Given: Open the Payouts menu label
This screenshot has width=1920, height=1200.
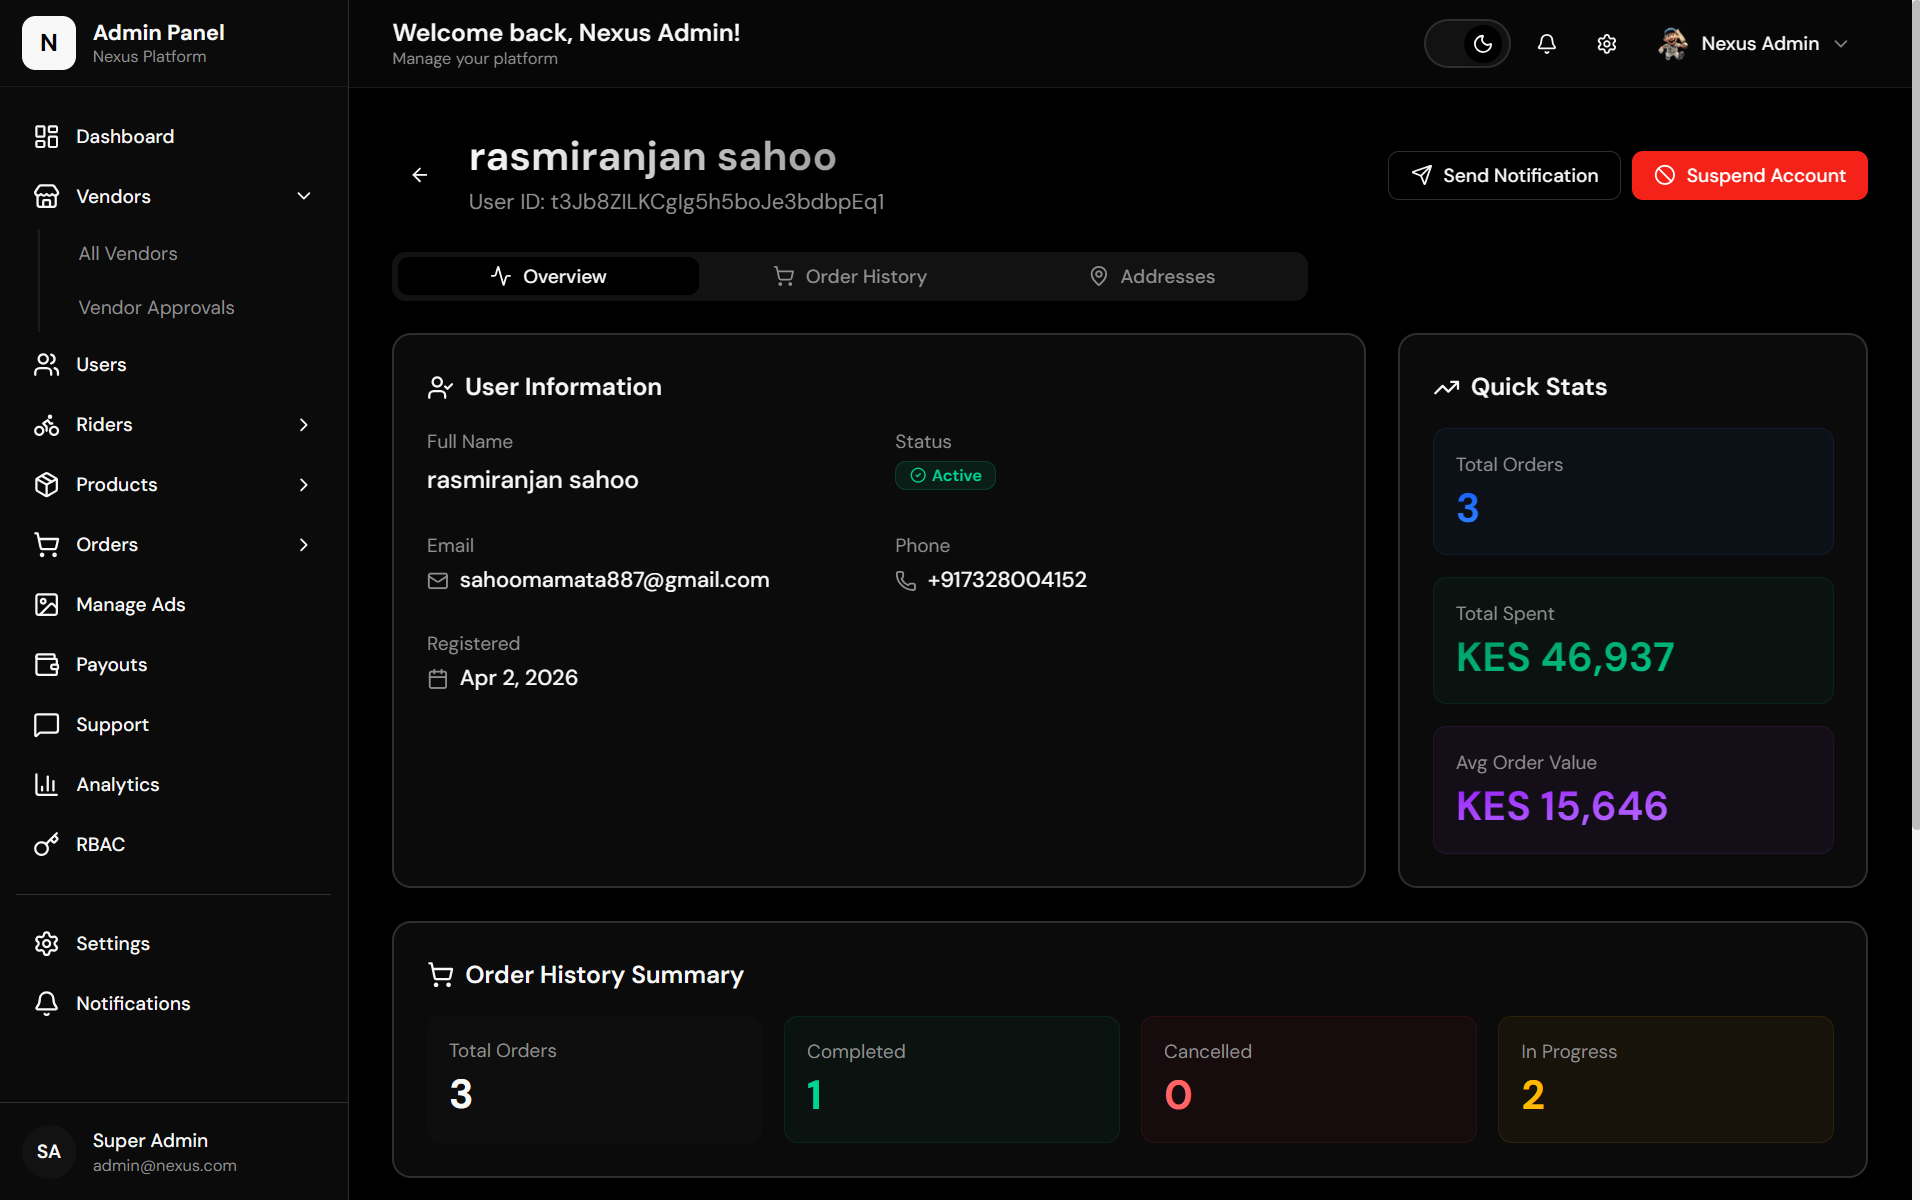Looking at the screenshot, I should pyautogui.click(x=112, y=665).
